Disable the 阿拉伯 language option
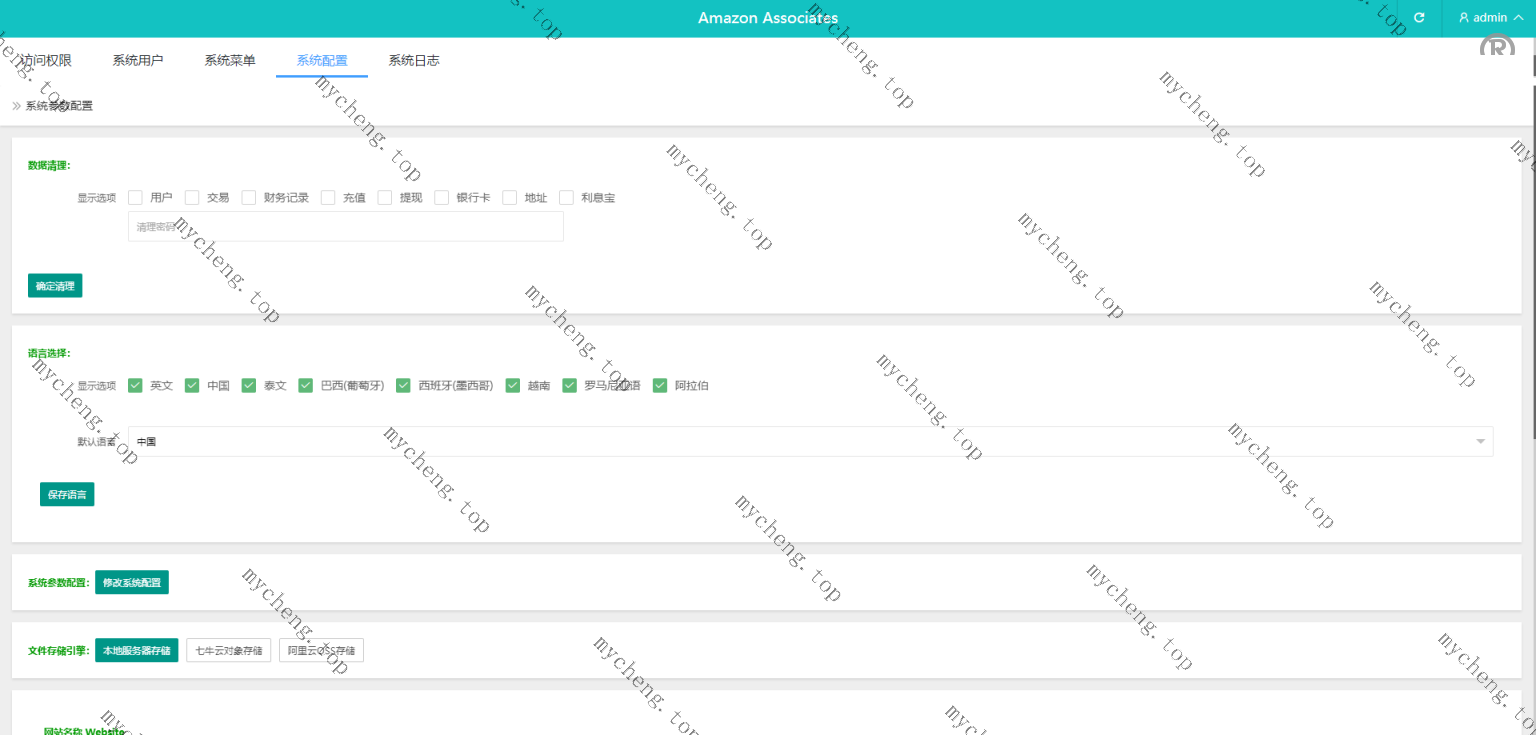Viewport: 1536px width, 735px height. tap(660, 386)
